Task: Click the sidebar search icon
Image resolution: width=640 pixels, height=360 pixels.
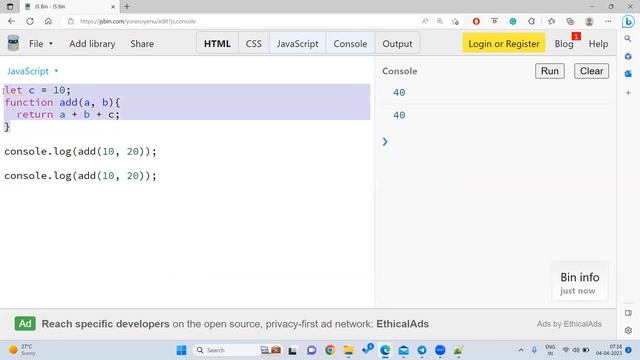Action: (x=628, y=39)
